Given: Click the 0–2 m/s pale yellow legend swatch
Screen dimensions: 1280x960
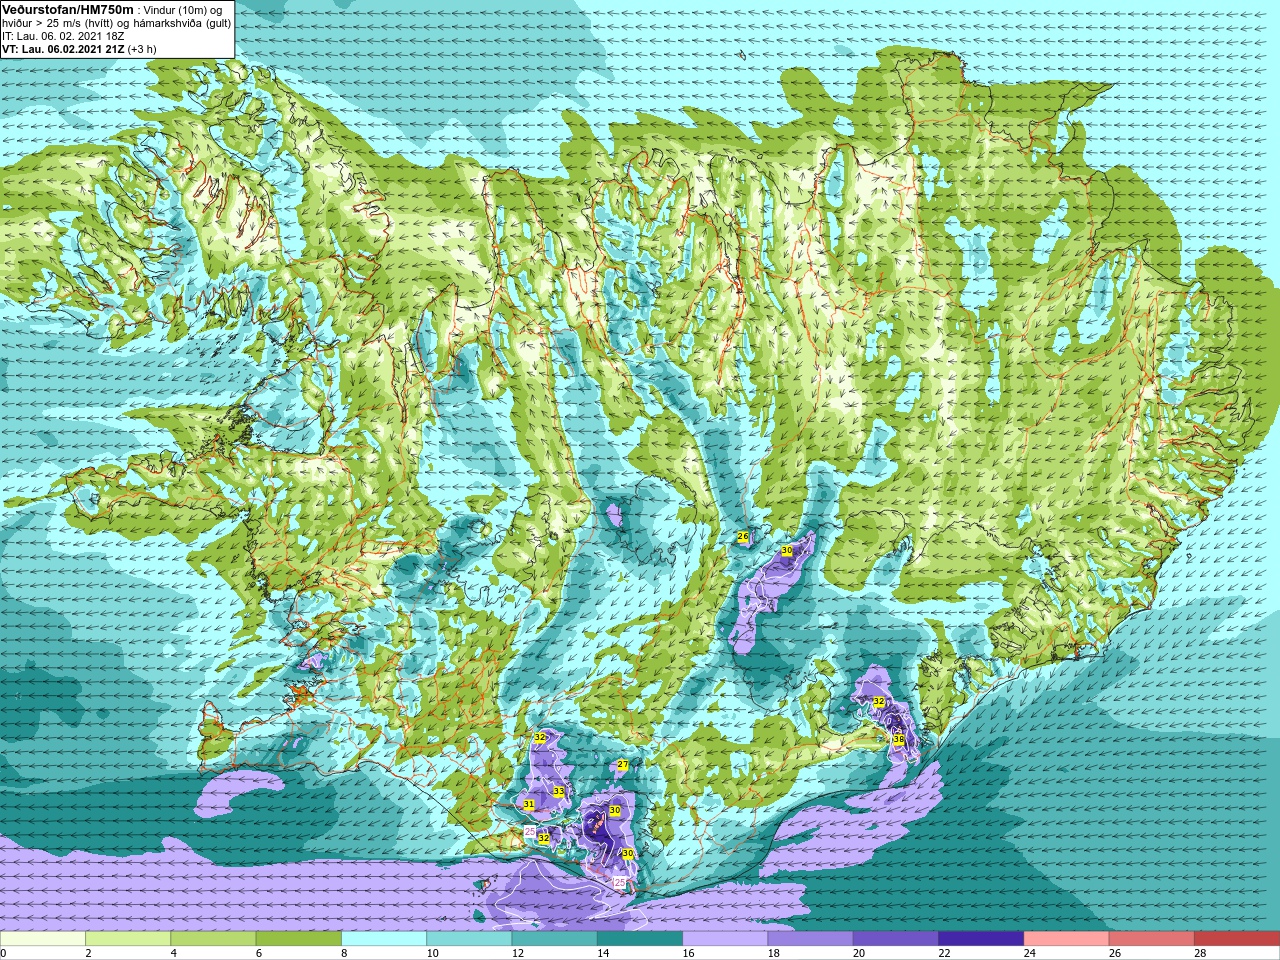Looking at the screenshot, I should pyautogui.click(x=43, y=939).
